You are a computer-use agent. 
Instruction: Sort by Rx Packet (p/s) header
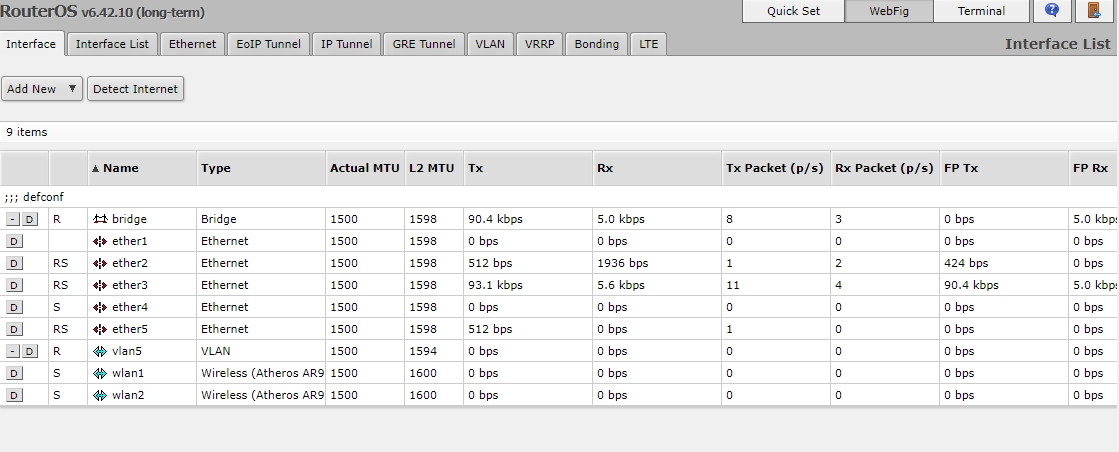[x=884, y=169]
